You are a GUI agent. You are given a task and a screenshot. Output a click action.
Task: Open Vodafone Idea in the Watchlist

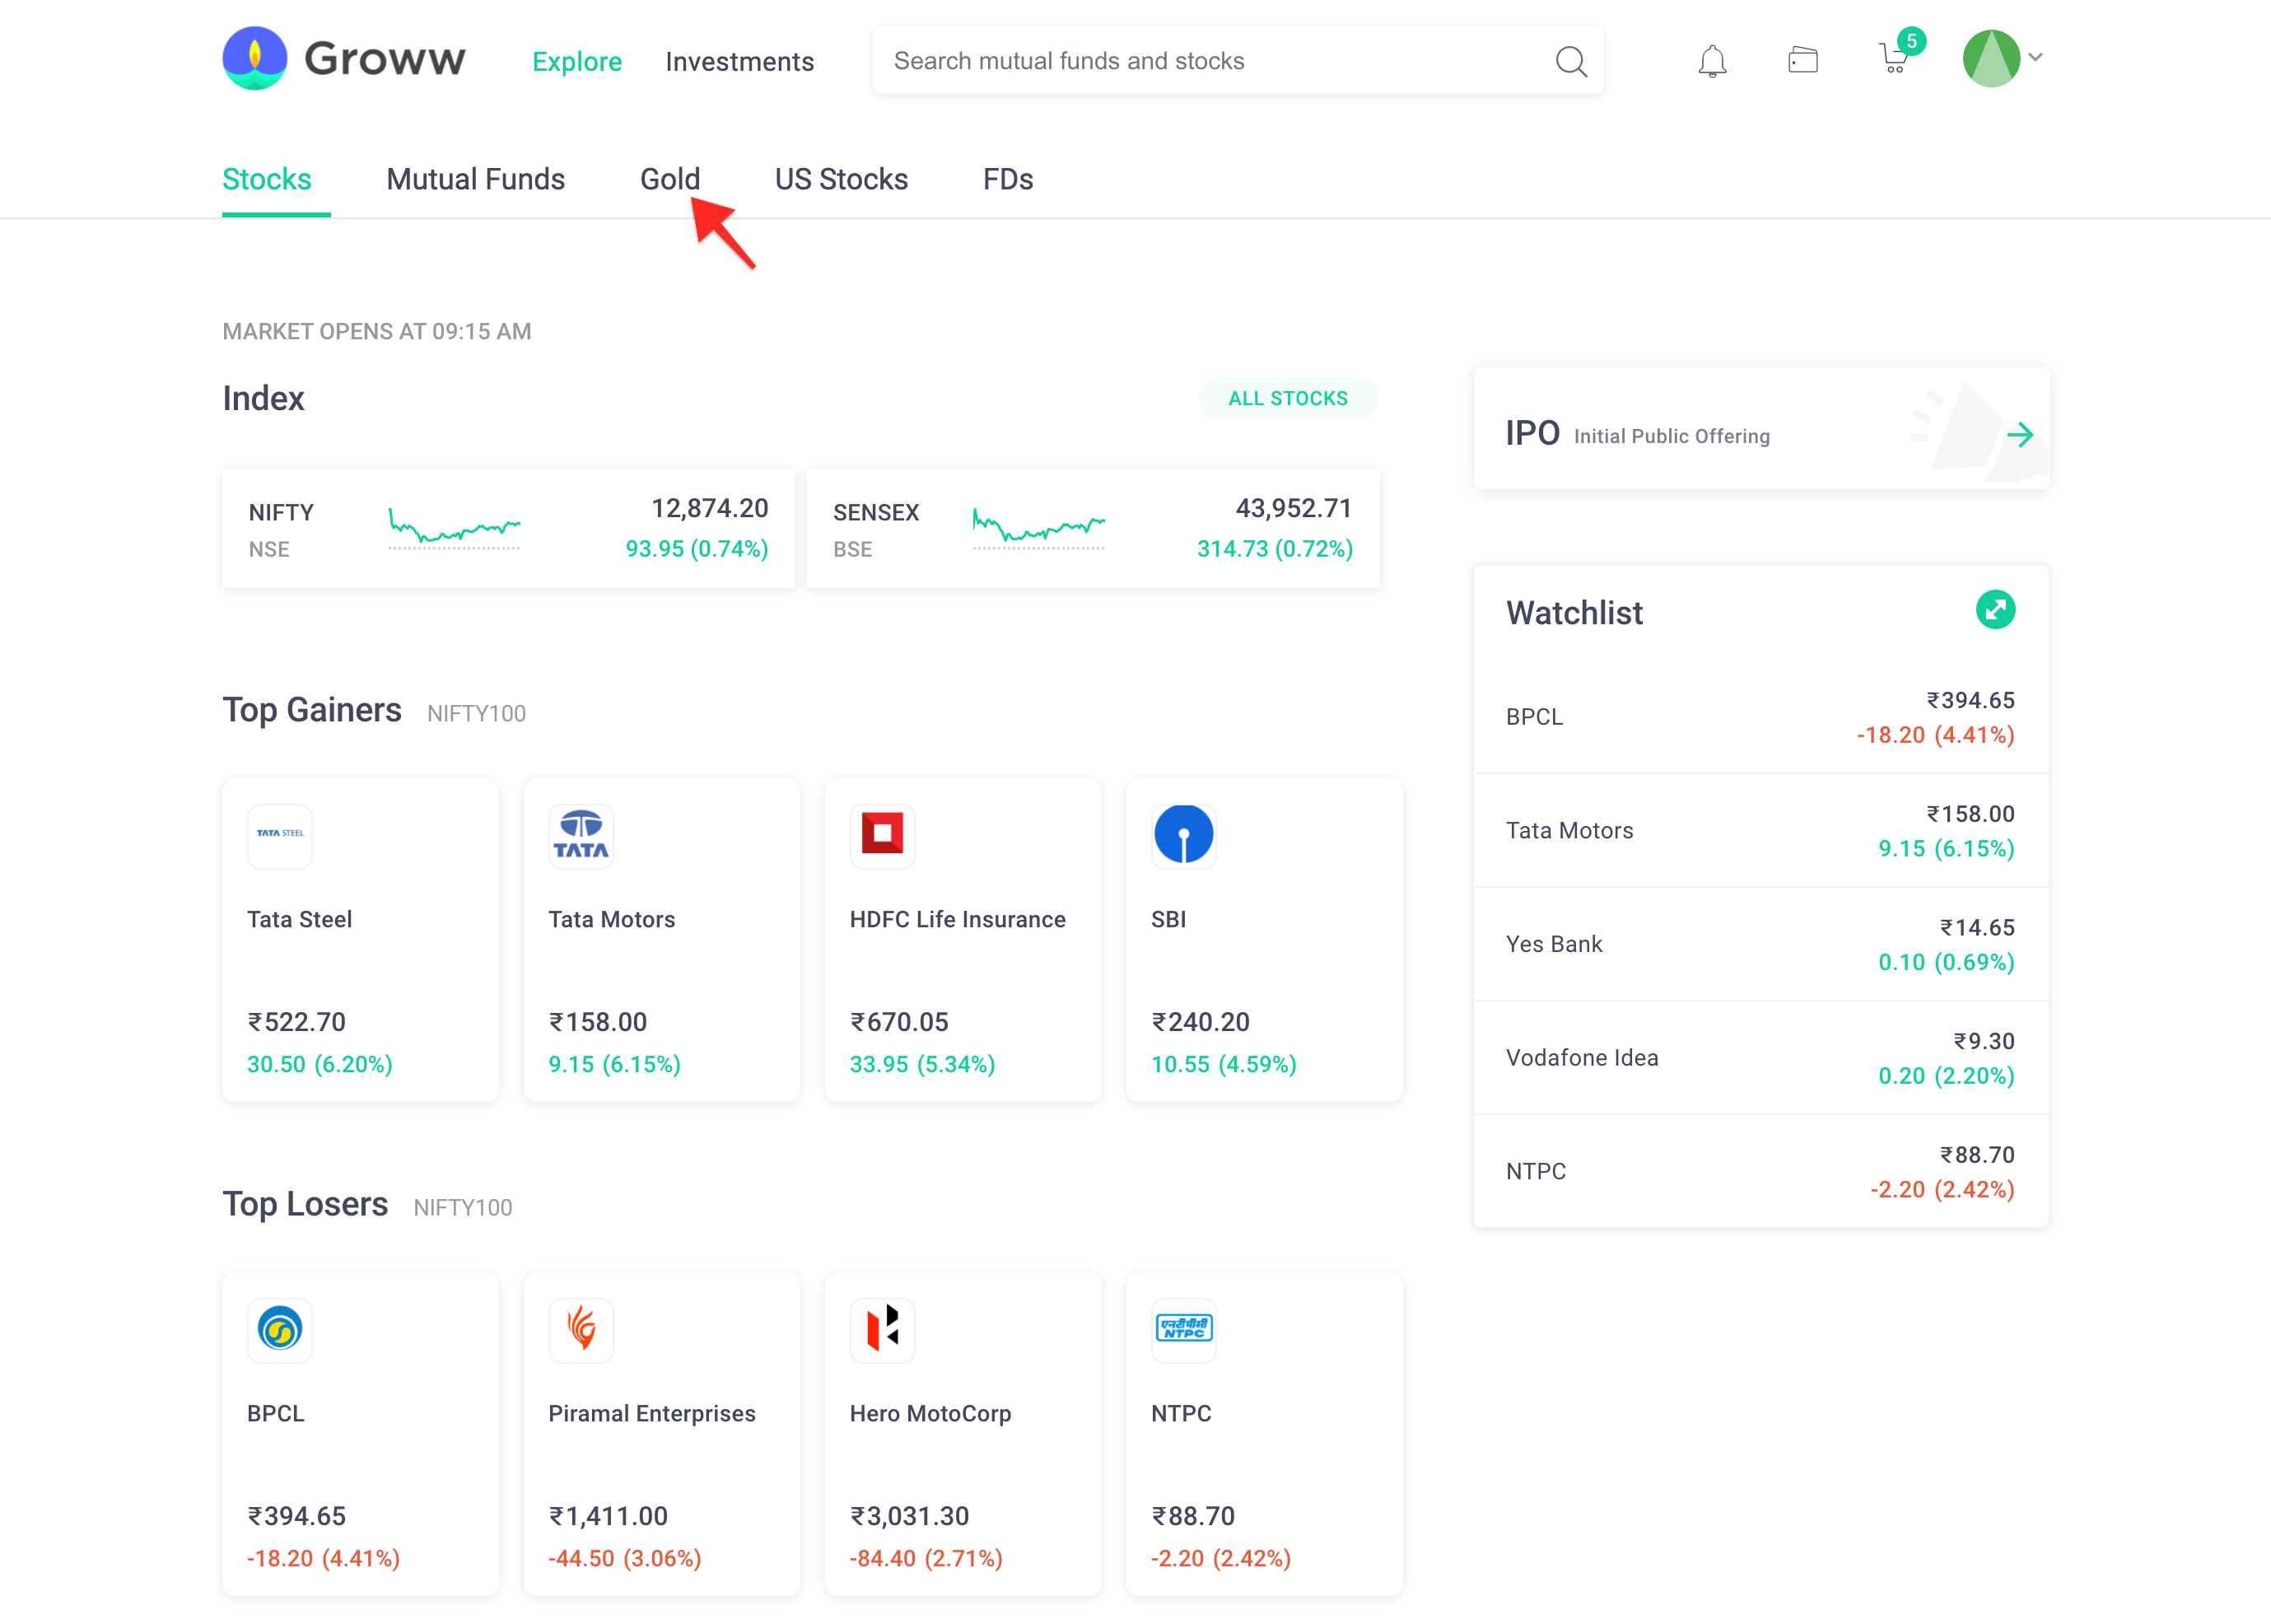click(1761, 1058)
